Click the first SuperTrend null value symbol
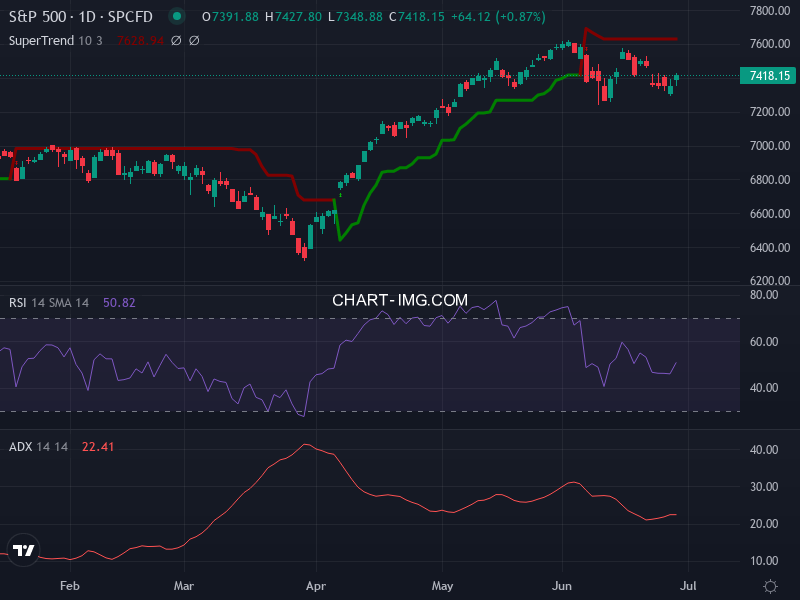Image resolution: width=800 pixels, height=600 pixels. click(176, 40)
